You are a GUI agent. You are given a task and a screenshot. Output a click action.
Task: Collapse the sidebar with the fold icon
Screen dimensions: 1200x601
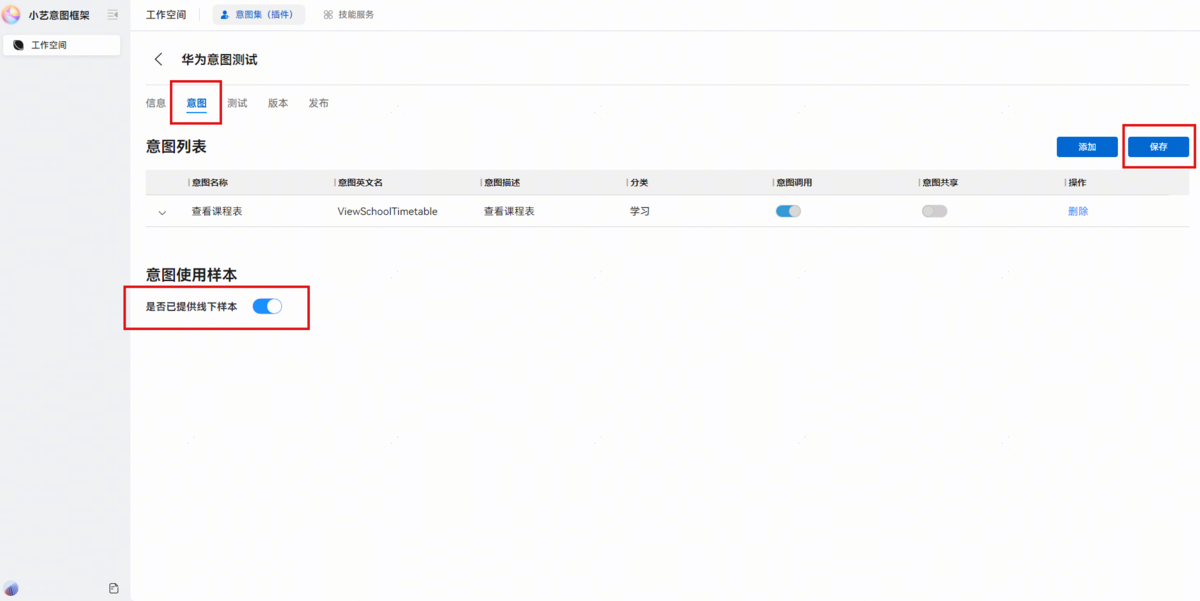[113, 15]
